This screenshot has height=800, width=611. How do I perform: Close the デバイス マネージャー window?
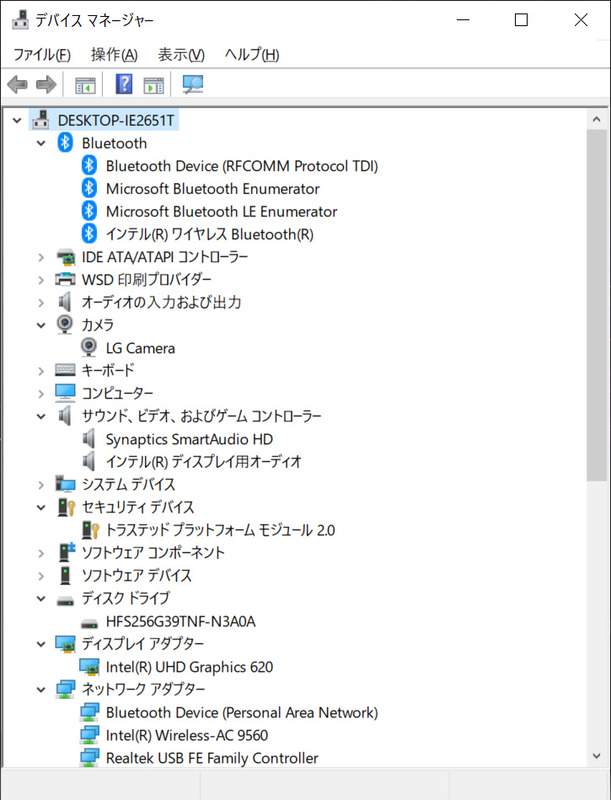pyautogui.click(x=581, y=20)
